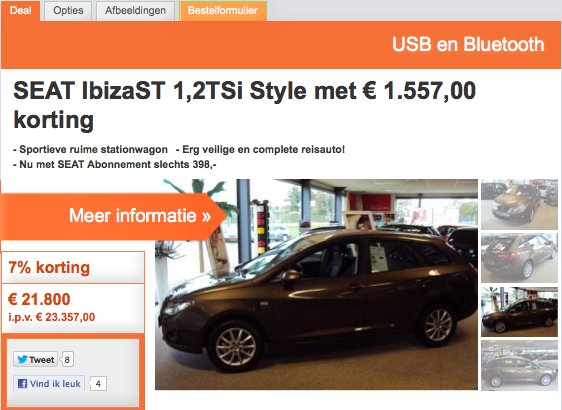This screenshot has width=562, height=410.
Task: Click the Facebook logo icon
Action: 22,383
